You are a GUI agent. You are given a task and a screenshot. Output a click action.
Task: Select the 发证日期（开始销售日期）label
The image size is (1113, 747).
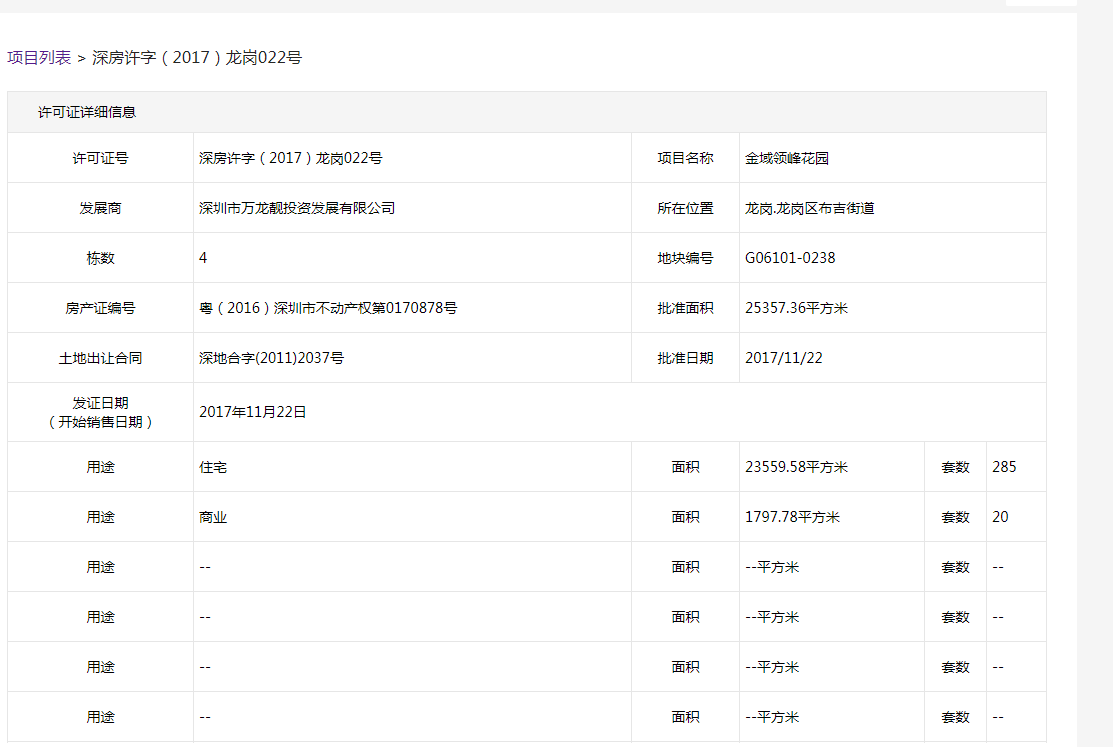pos(100,413)
